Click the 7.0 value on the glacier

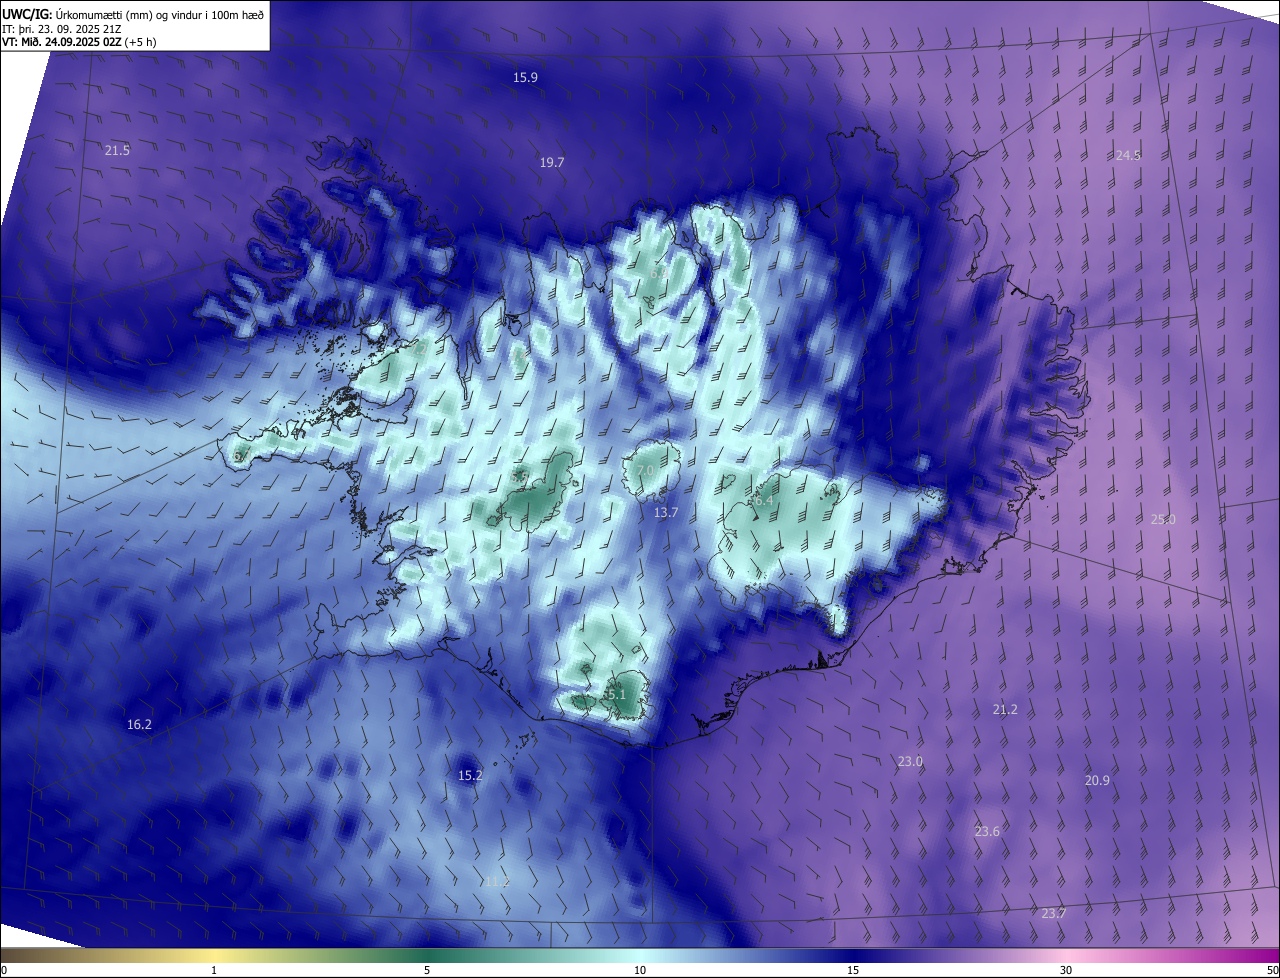coord(645,470)
